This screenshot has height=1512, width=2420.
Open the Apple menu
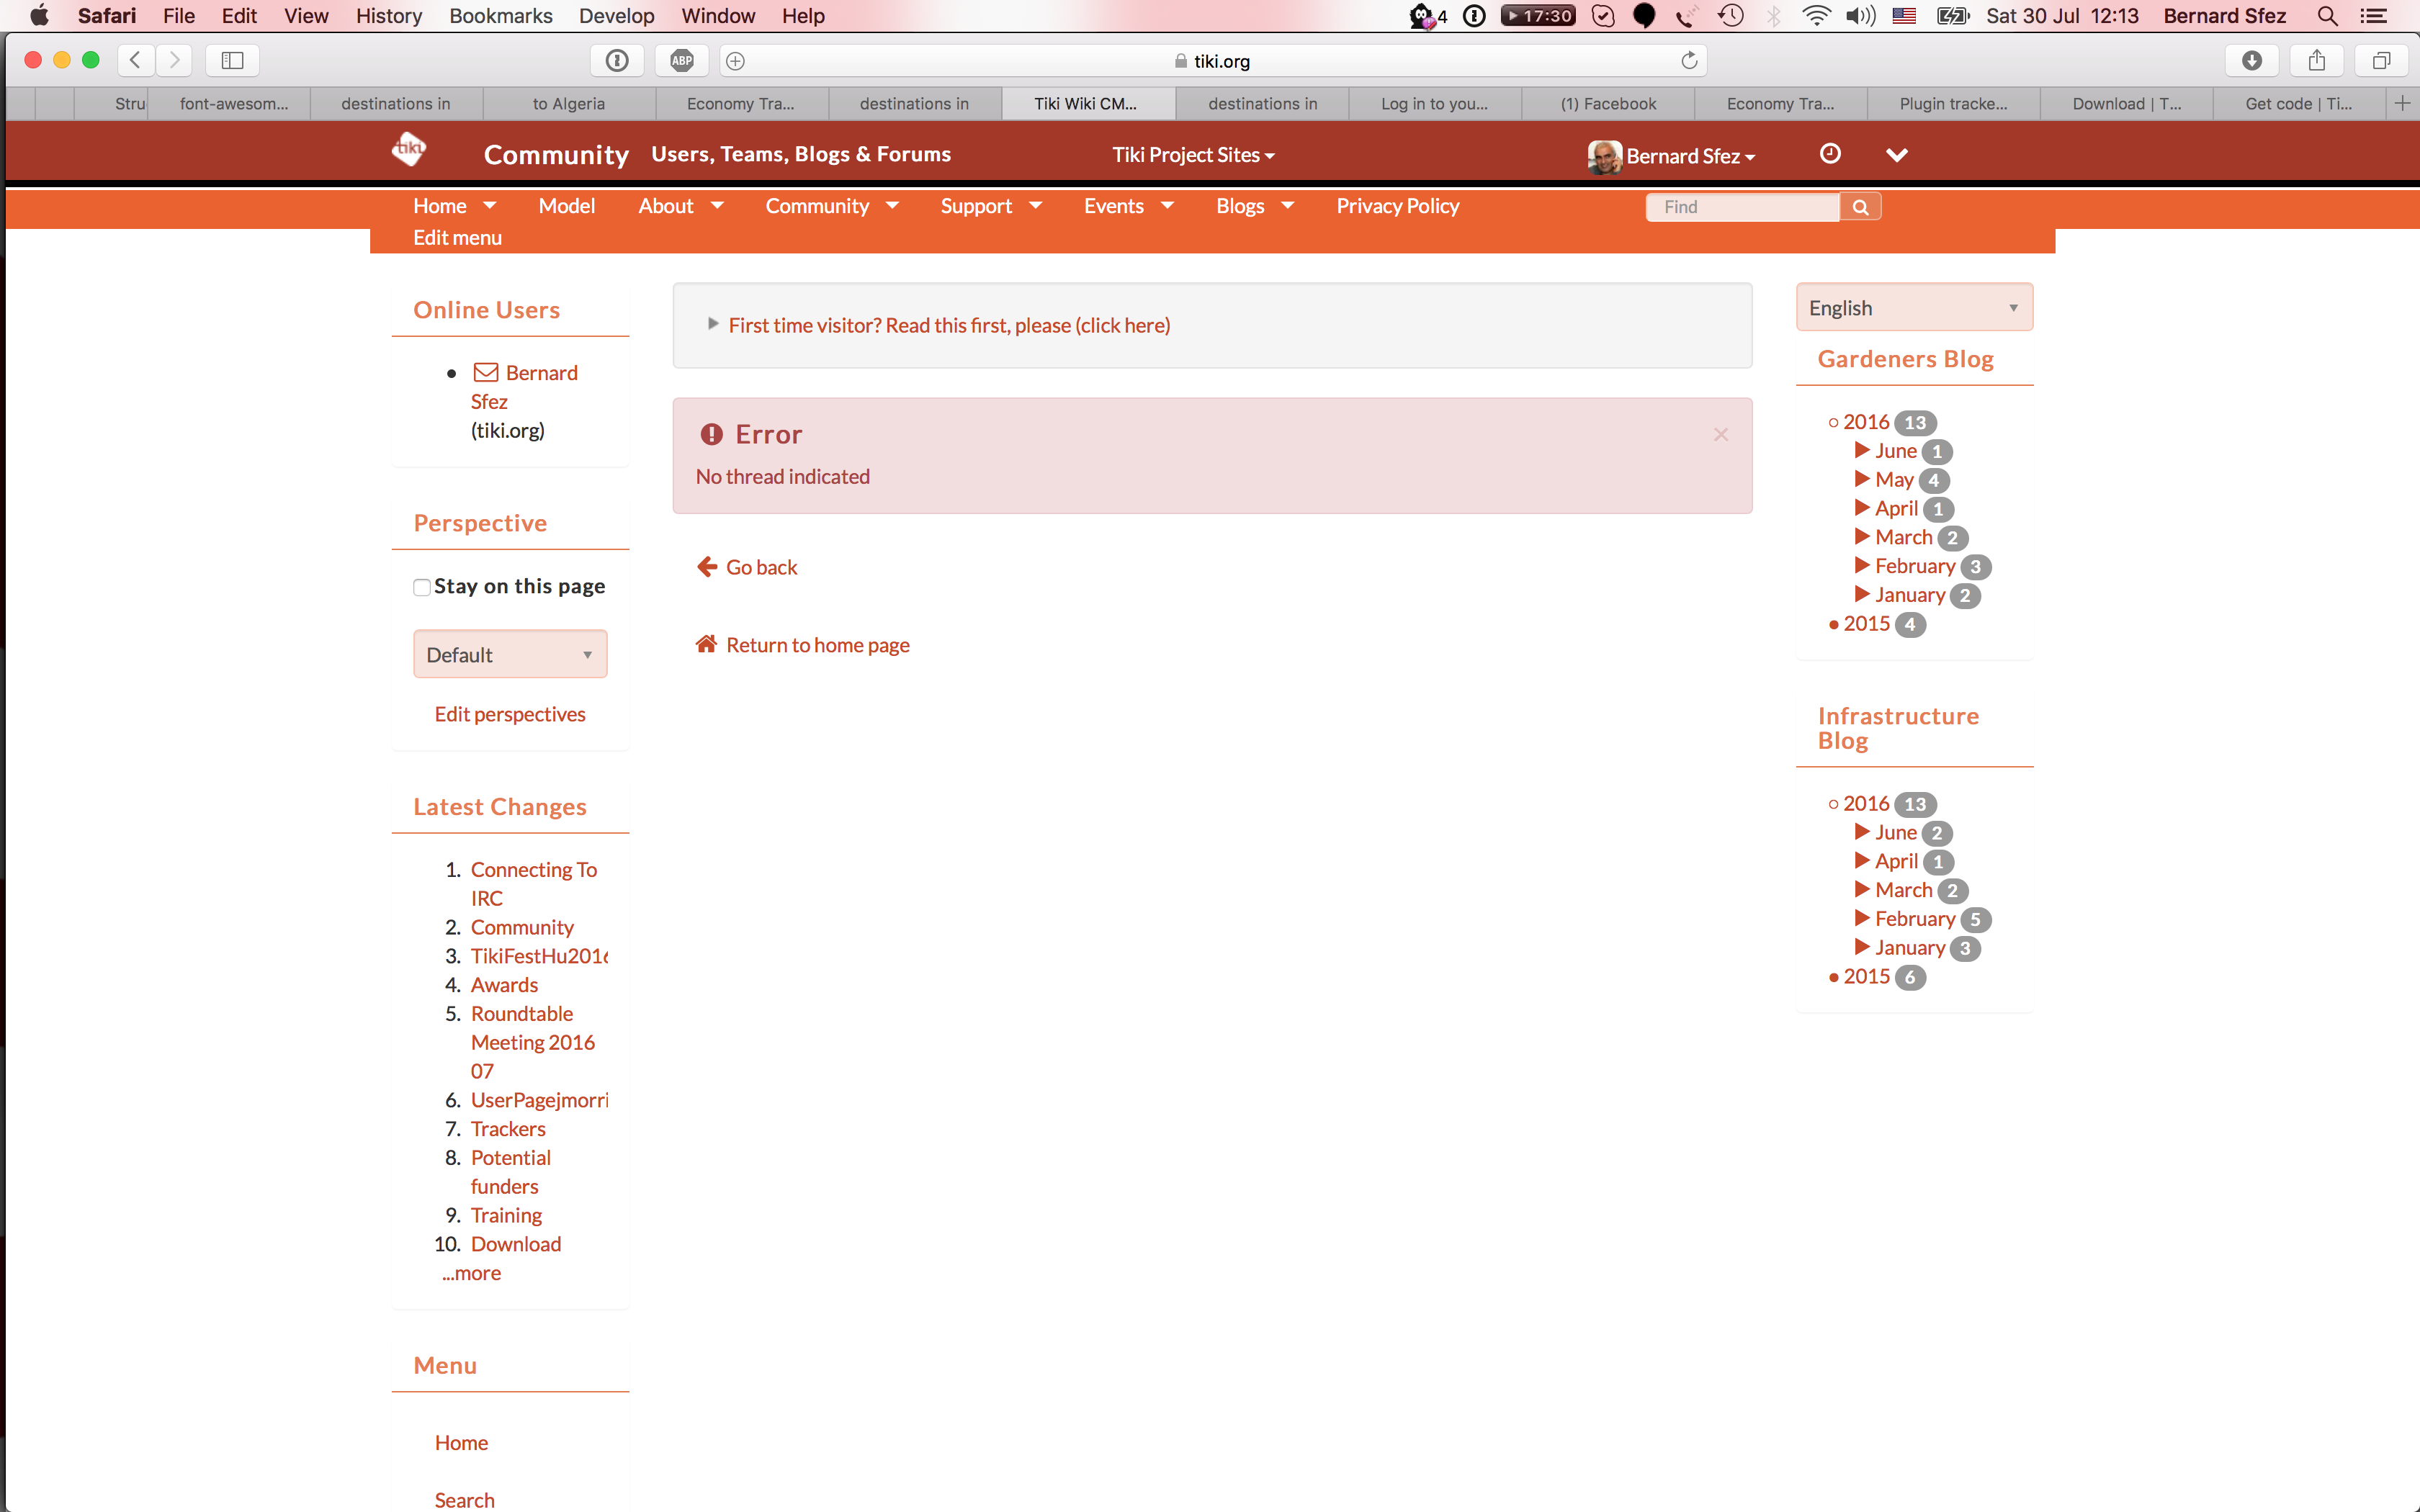[x=39, y=16]
